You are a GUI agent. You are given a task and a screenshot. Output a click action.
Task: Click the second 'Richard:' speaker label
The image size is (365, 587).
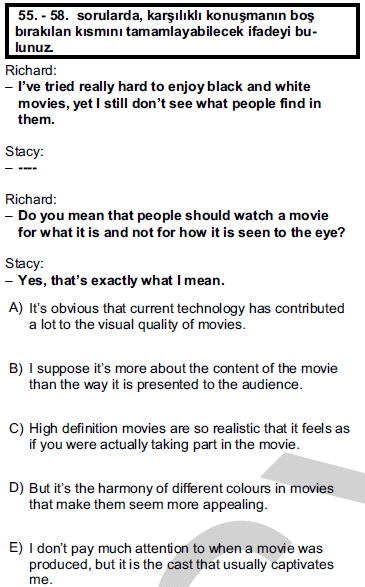tap(31, 199)
